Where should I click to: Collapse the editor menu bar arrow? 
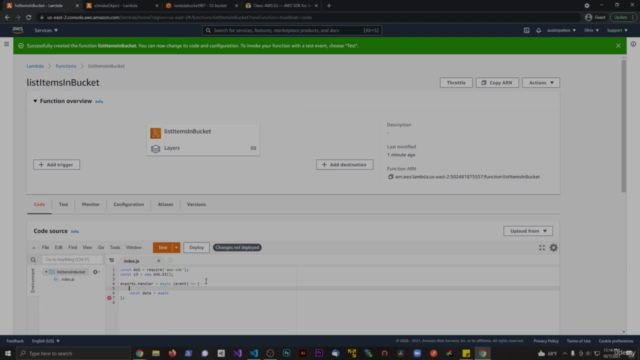tap(33, 247)
